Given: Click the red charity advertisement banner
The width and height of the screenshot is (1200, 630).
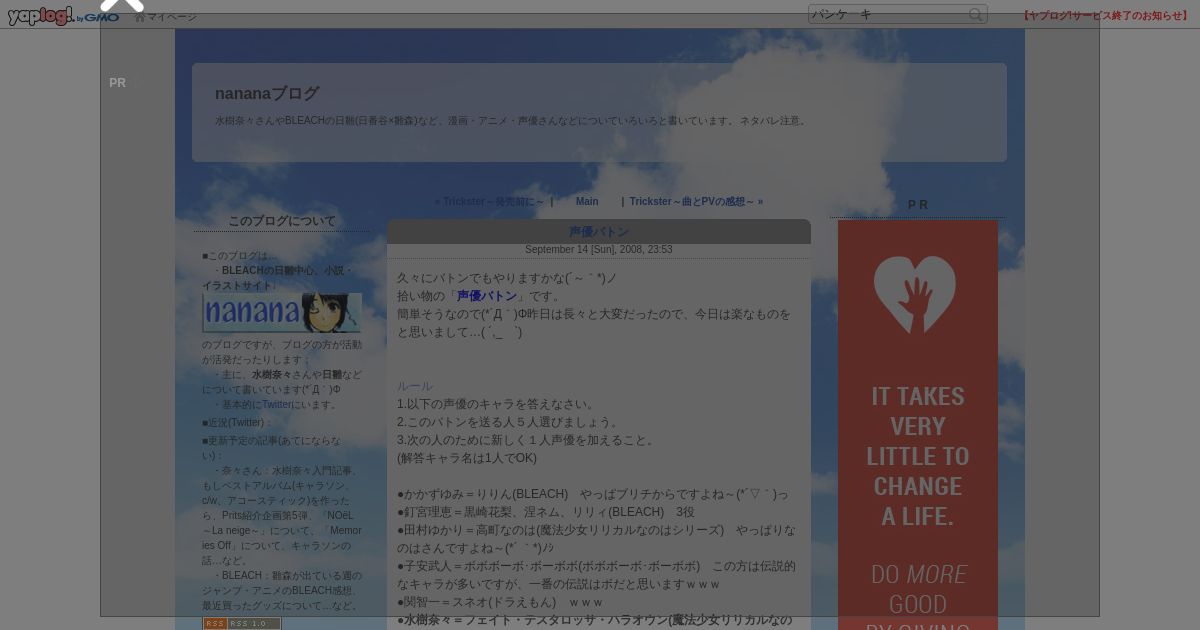Looking at the screenshot, I should tap(918, 425).
